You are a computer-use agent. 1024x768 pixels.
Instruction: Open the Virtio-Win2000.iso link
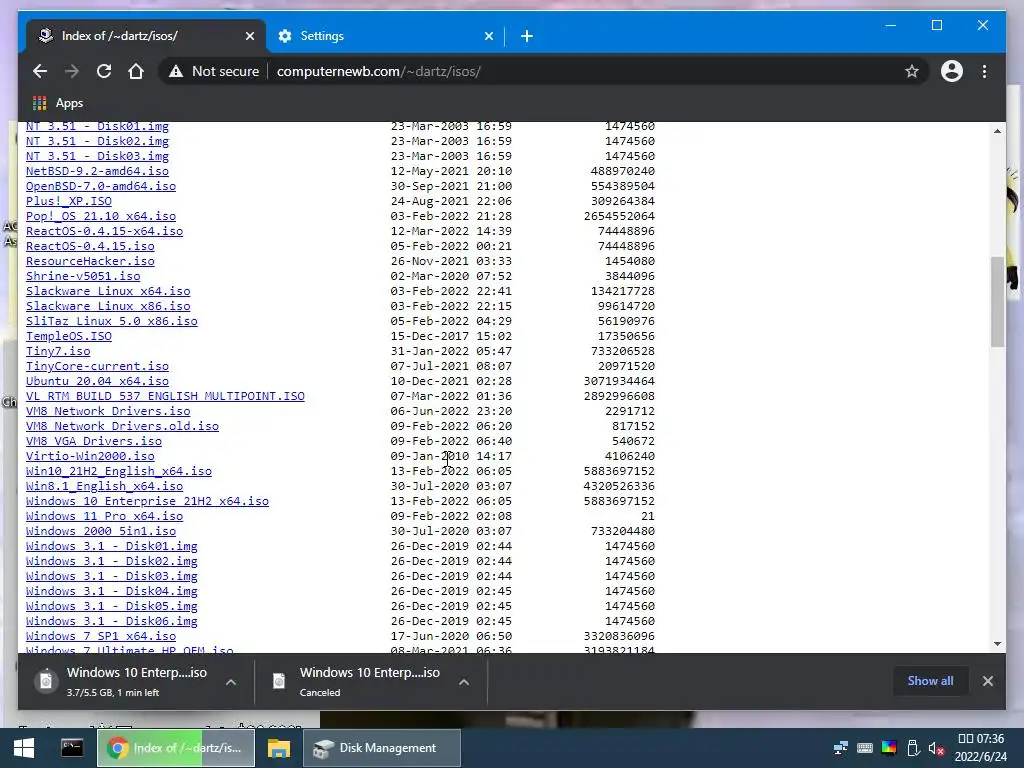coord(90,456)
